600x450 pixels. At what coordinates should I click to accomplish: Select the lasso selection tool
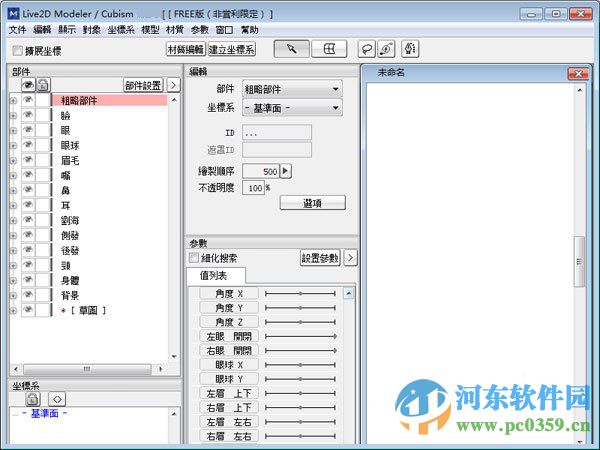366,49
